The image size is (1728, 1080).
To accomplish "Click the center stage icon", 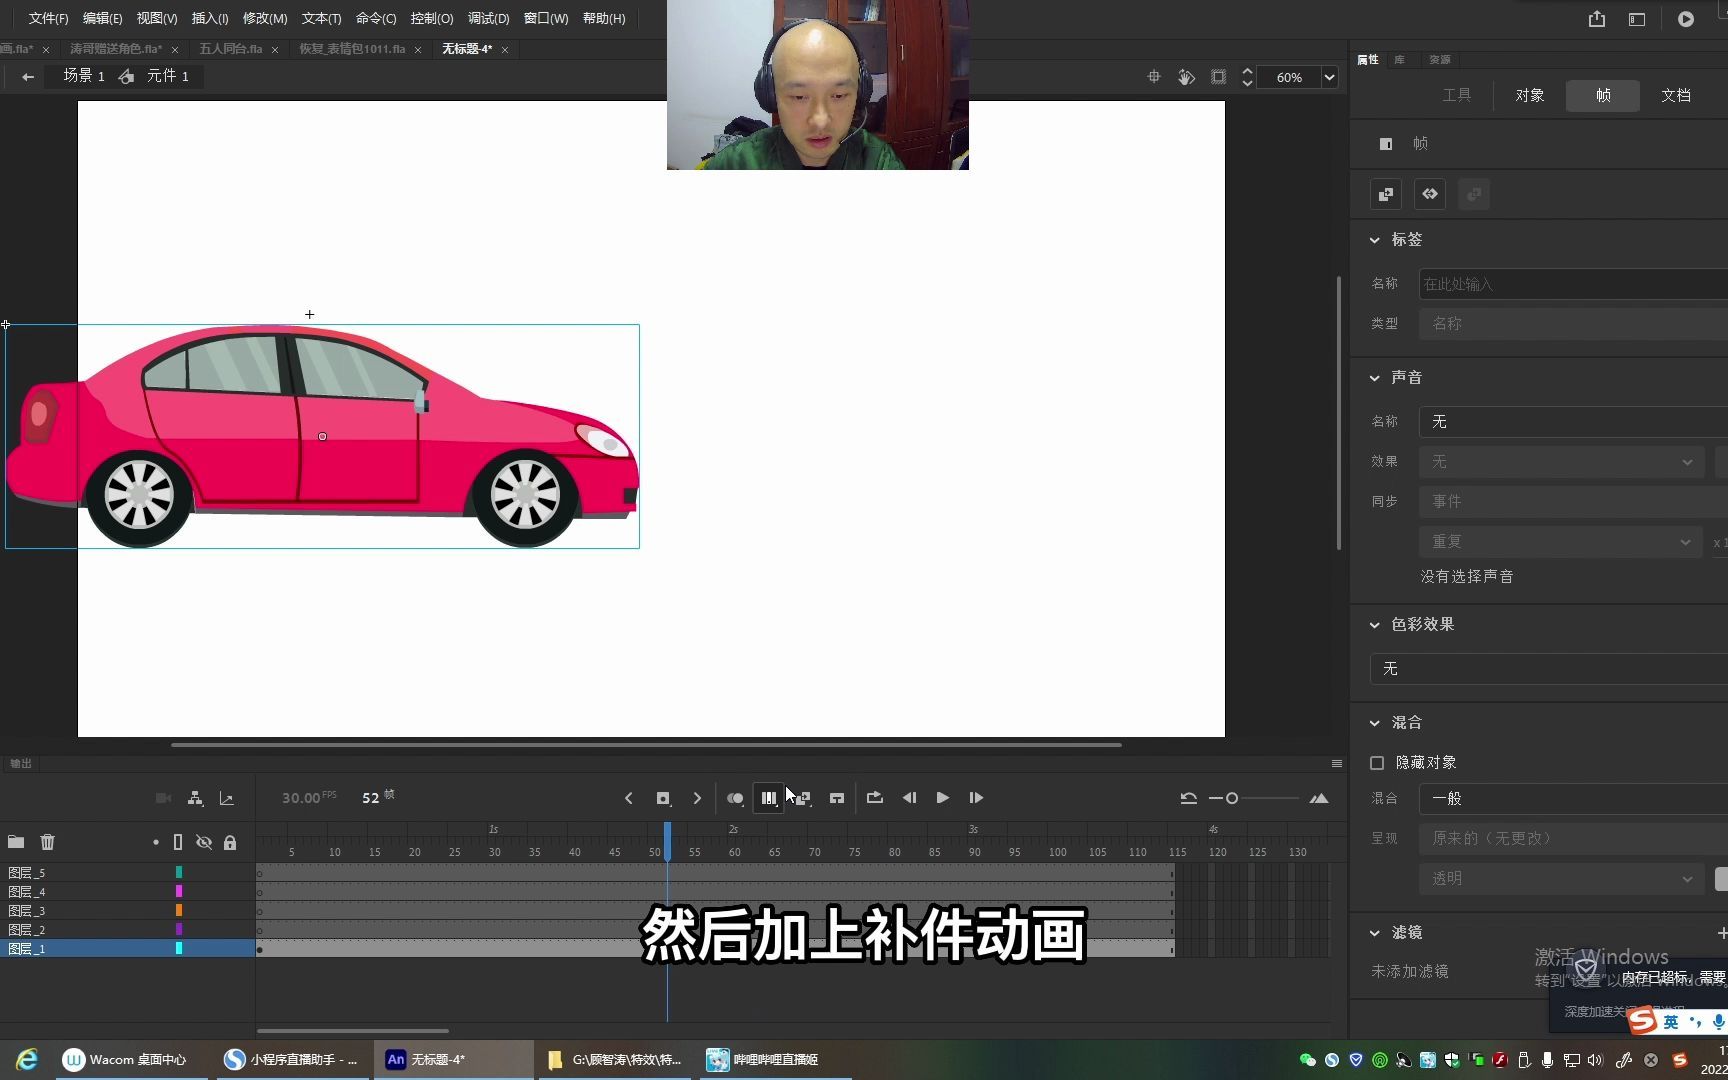I will pos(1154,77).
